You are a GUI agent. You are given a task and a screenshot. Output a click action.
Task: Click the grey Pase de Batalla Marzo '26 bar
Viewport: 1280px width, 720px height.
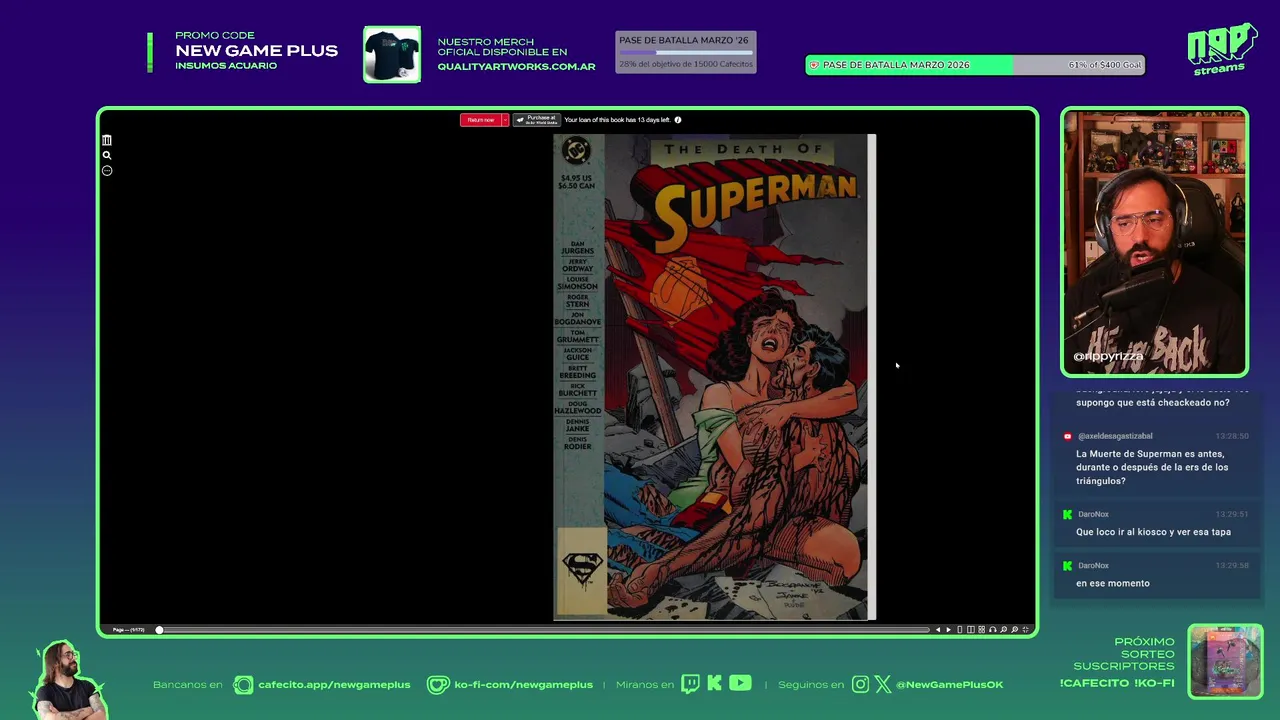[685, 52]
